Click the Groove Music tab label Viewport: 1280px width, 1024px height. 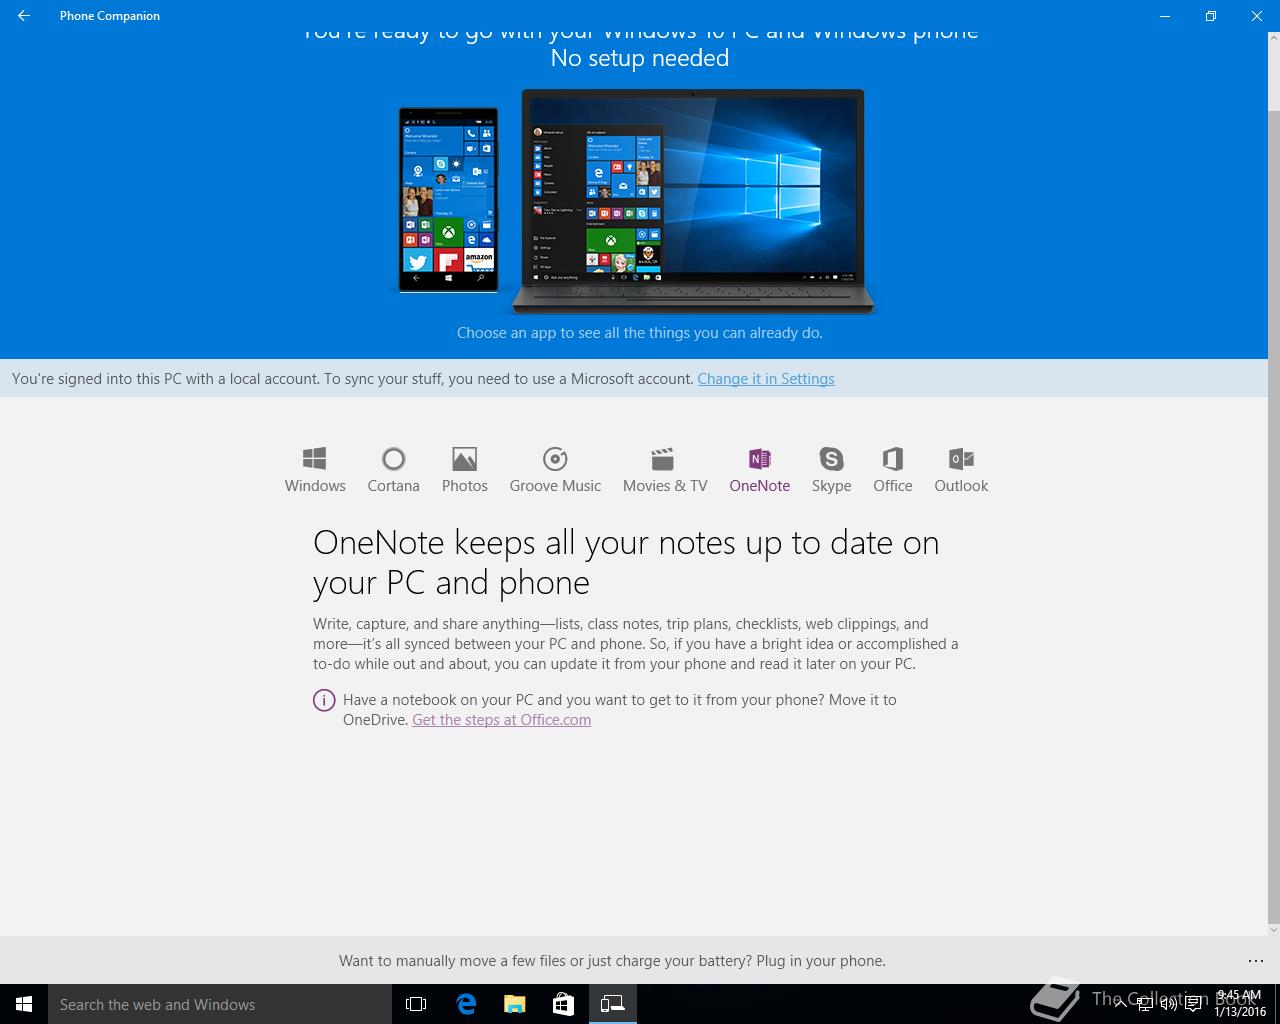click(x=555, y=486)
